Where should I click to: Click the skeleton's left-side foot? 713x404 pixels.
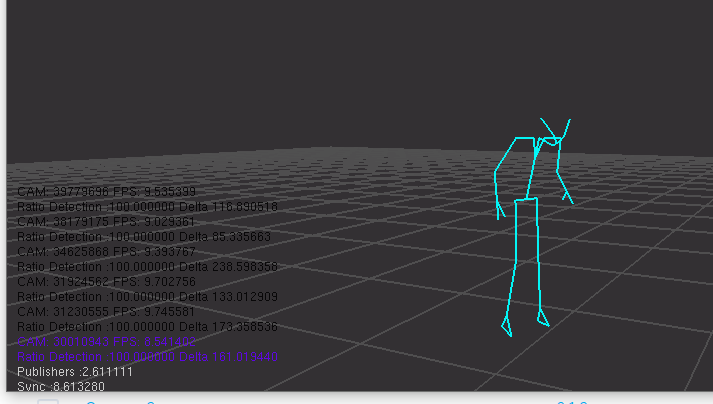[507, 327]
